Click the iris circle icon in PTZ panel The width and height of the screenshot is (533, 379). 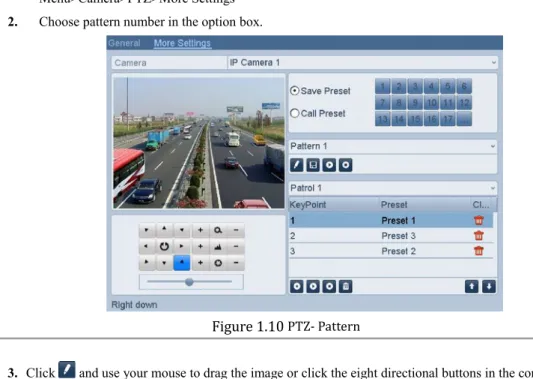click(x=218, y=263)
